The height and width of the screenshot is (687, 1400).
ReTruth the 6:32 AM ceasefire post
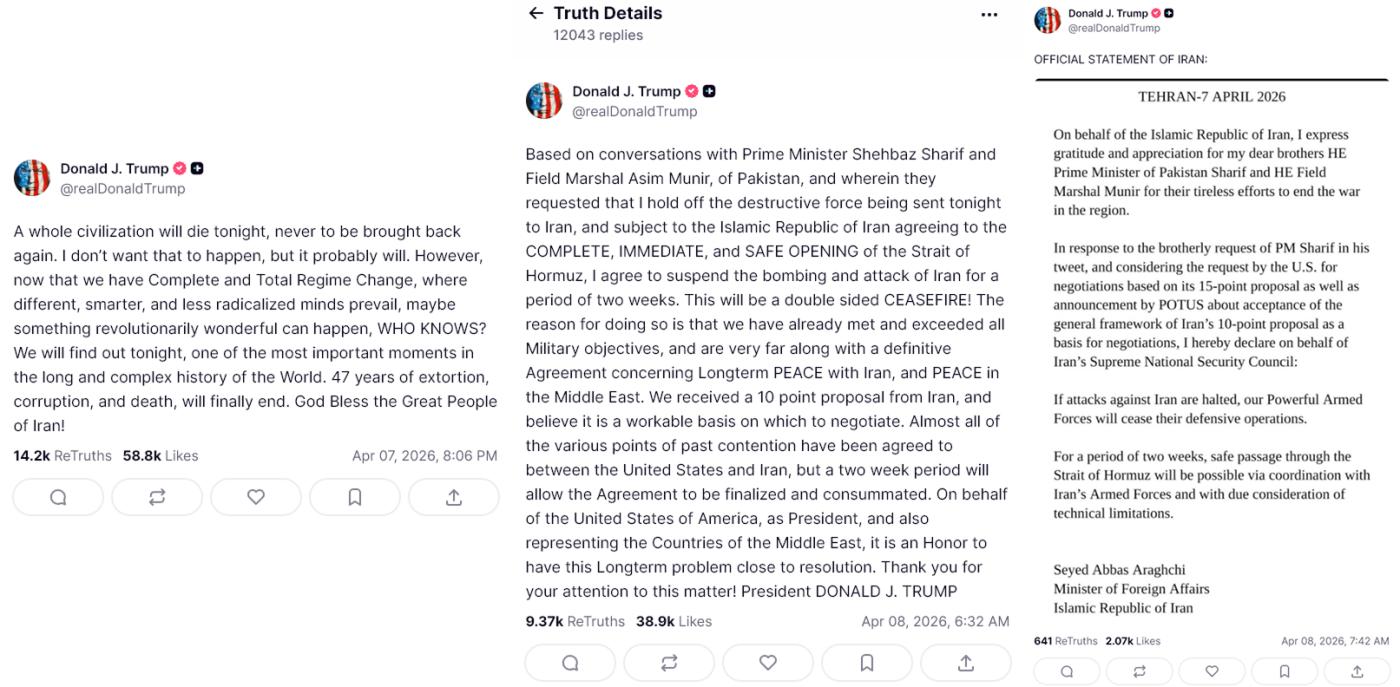click(669, 662)
